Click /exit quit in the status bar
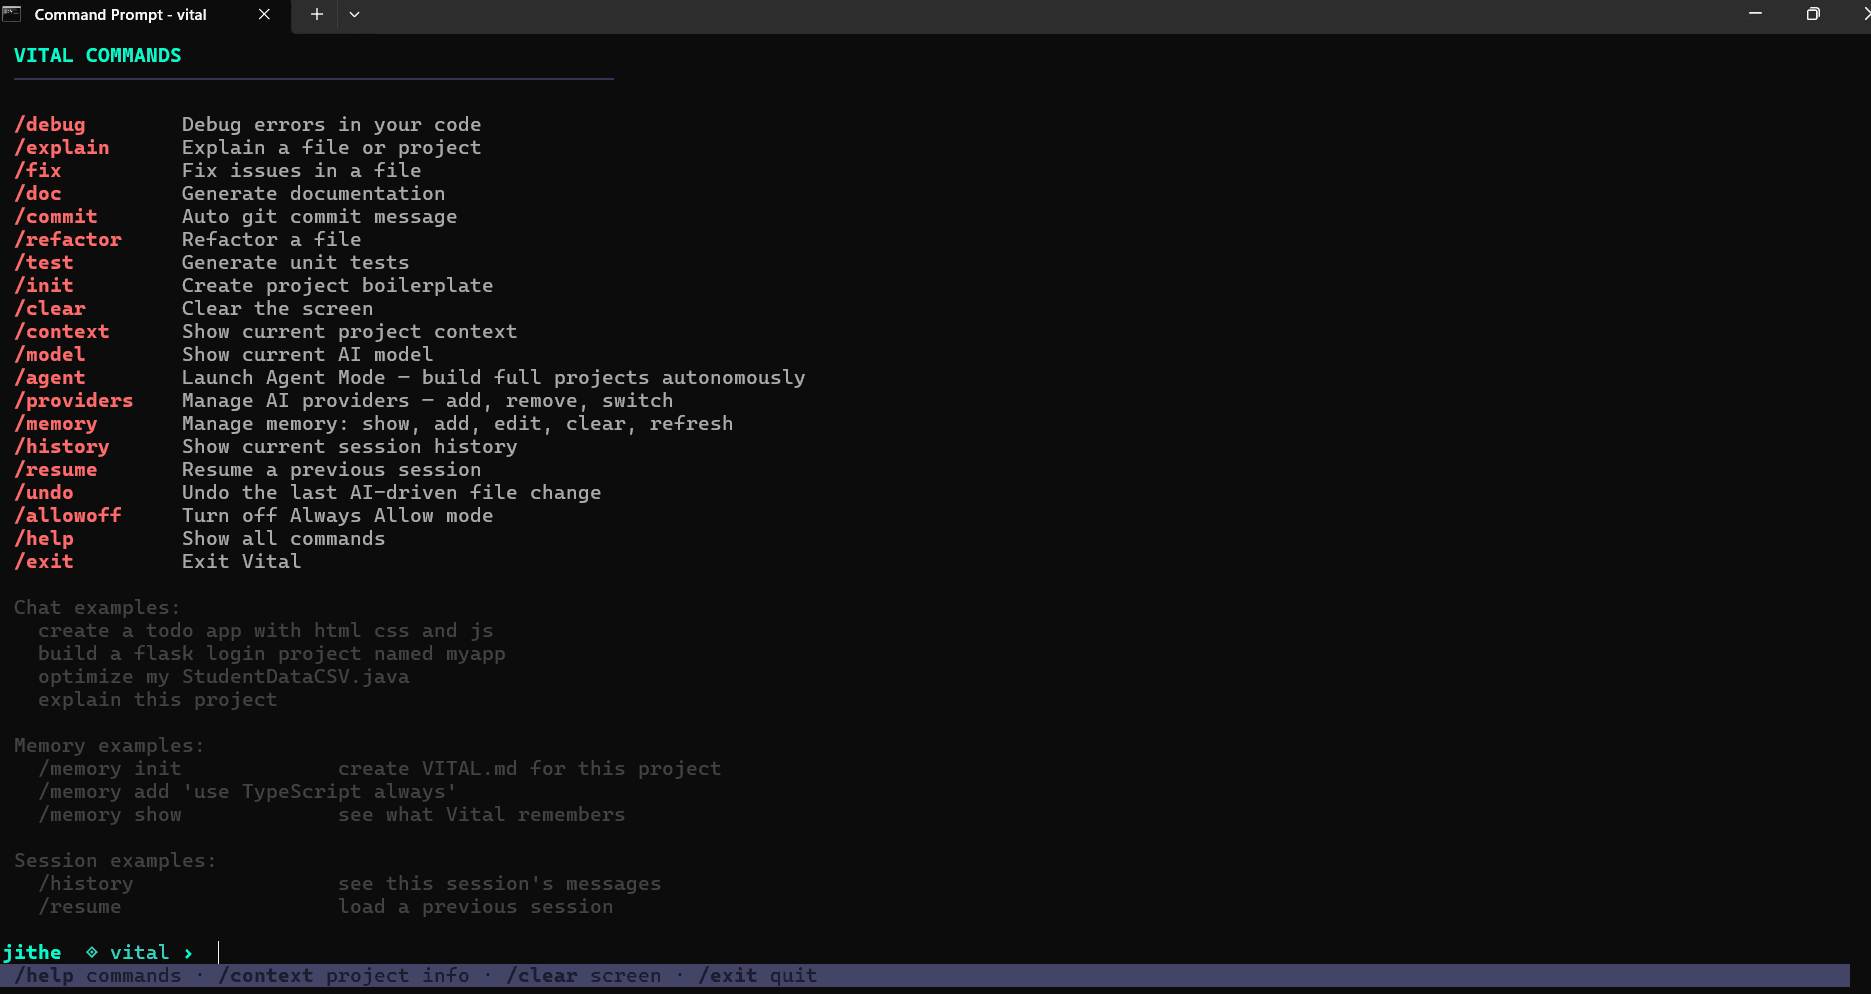1871x994 pixels. coord(757,975)
